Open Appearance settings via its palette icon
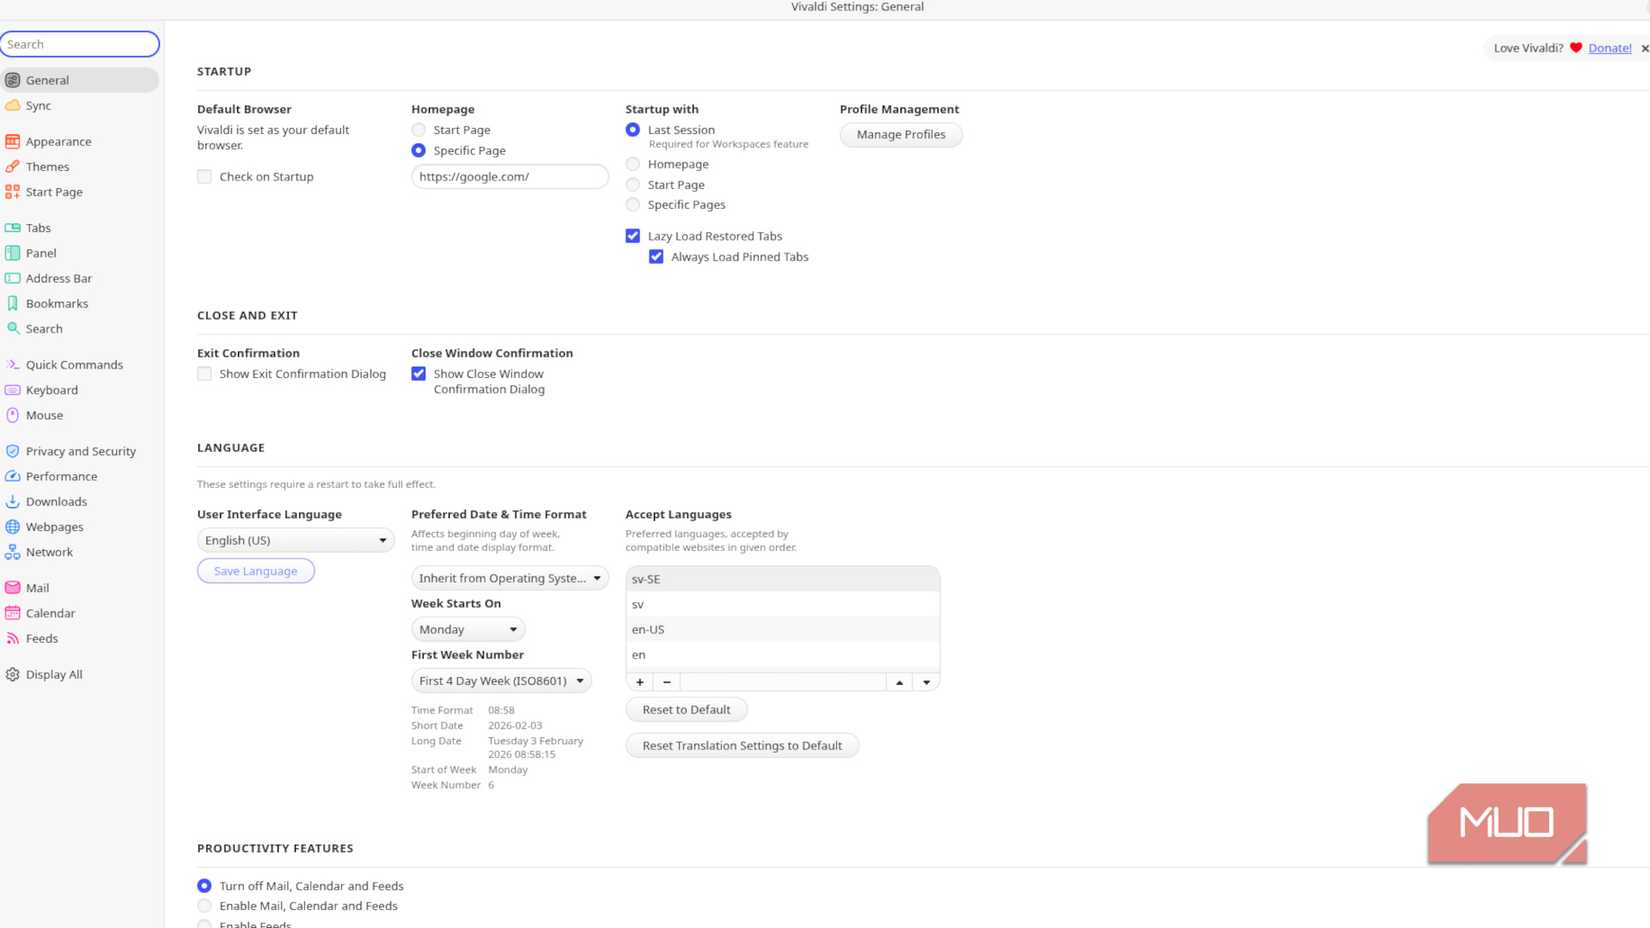 coord(14,141)
